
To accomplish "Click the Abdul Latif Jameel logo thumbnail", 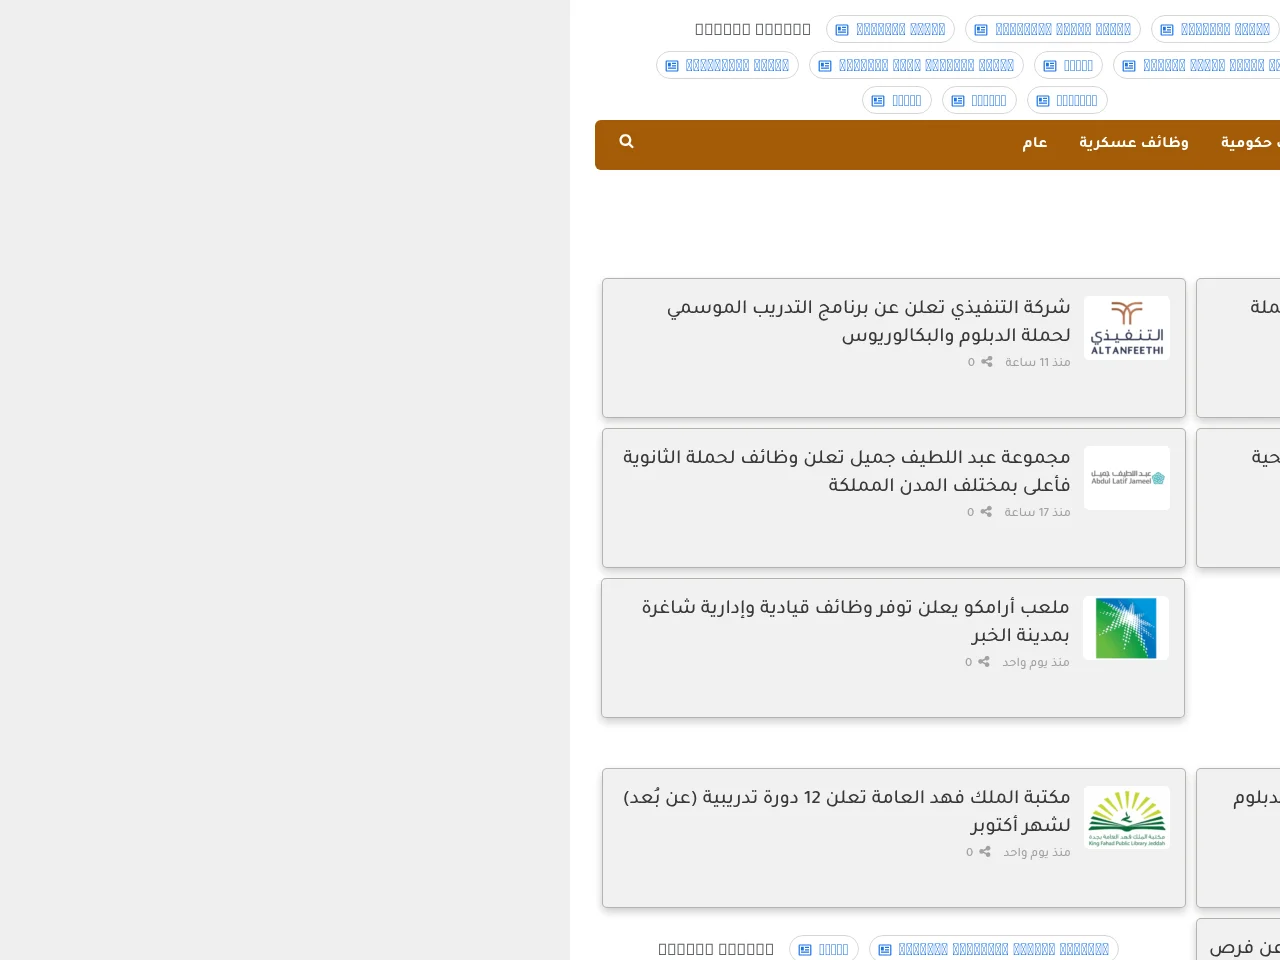I will [1127, 478].
